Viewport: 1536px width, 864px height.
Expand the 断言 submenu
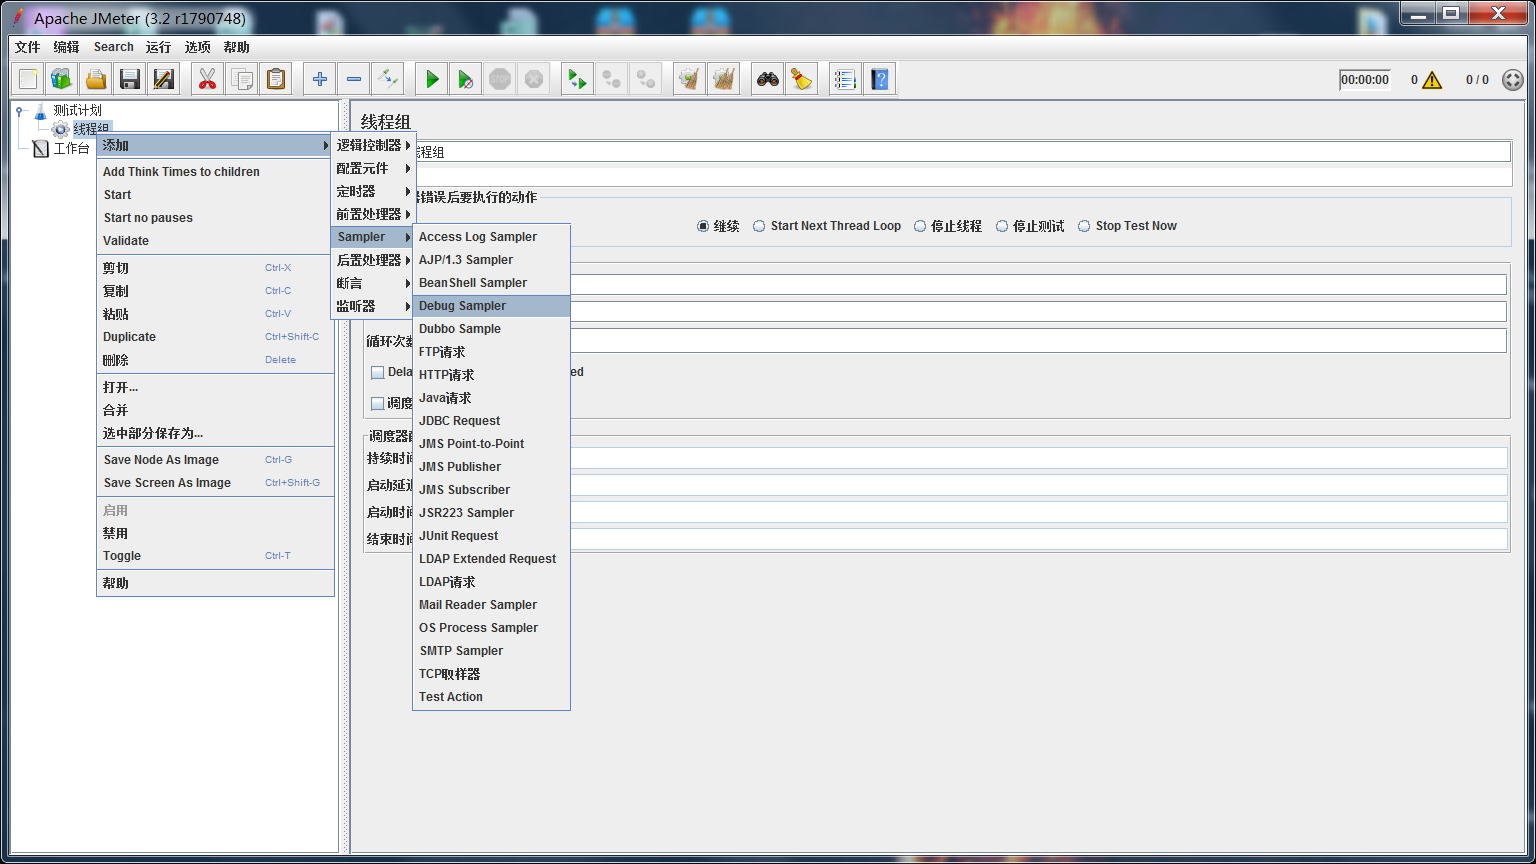pos(373,283)
